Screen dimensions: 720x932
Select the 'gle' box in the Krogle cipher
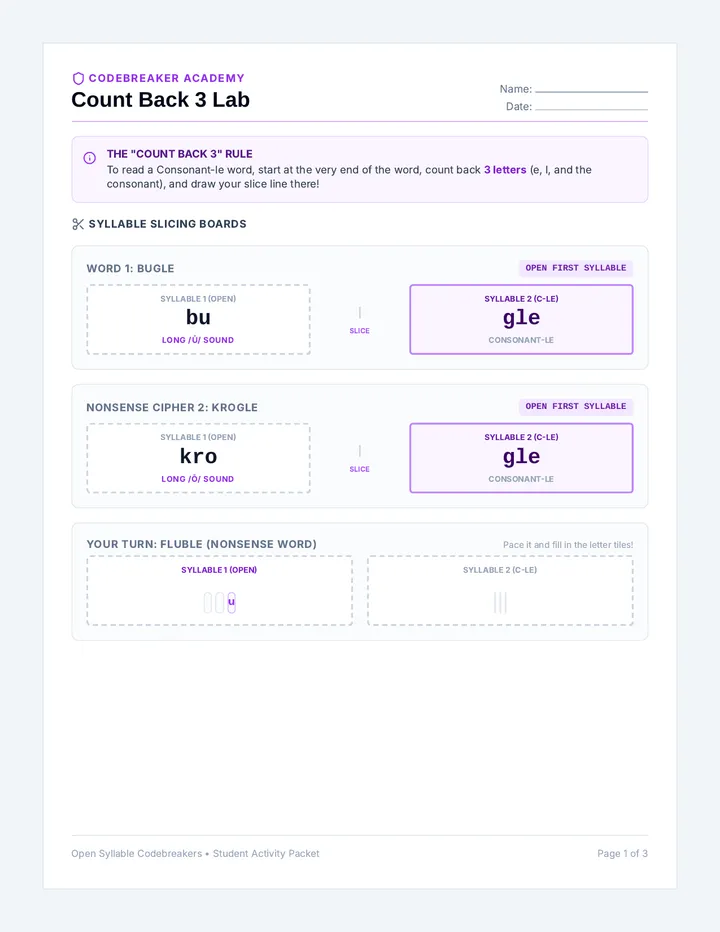pyautogui.click(x=521, y=458)
